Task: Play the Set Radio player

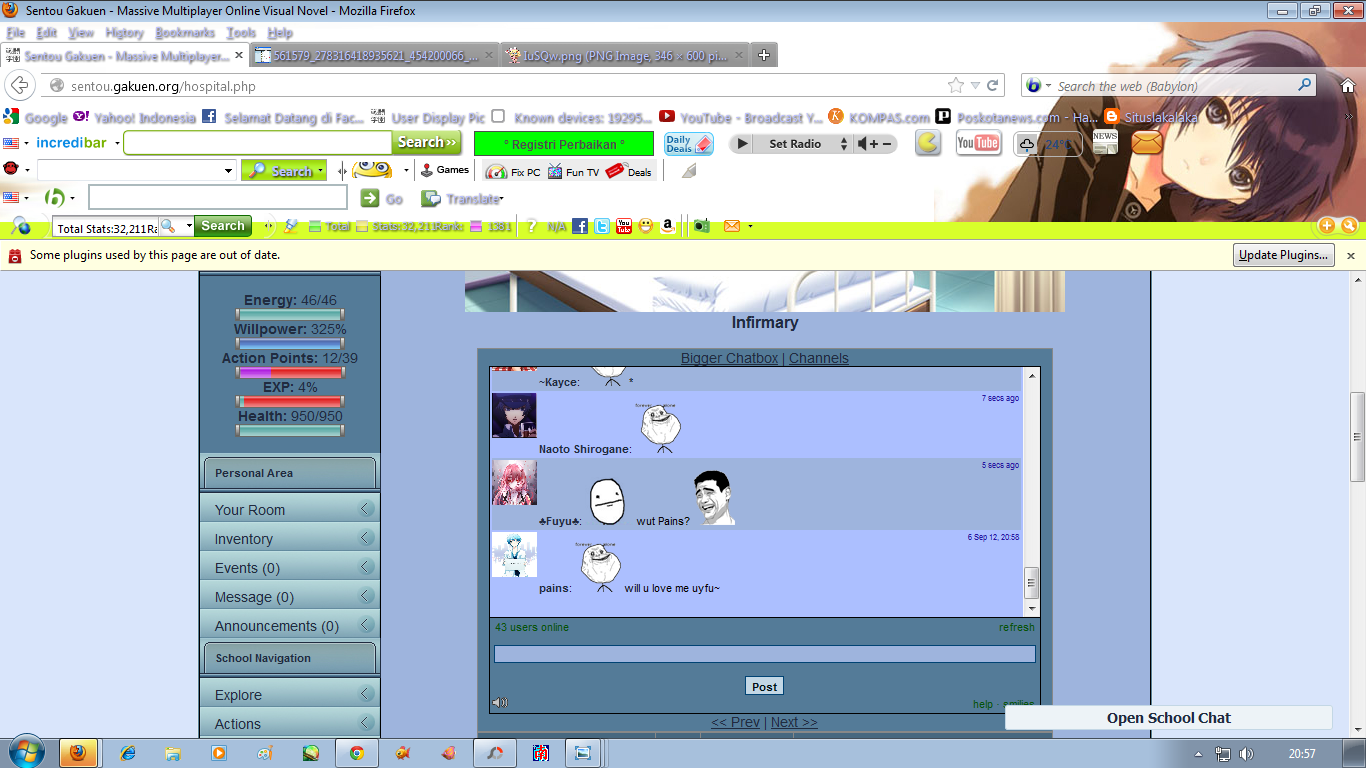Action: coord(742,144)
